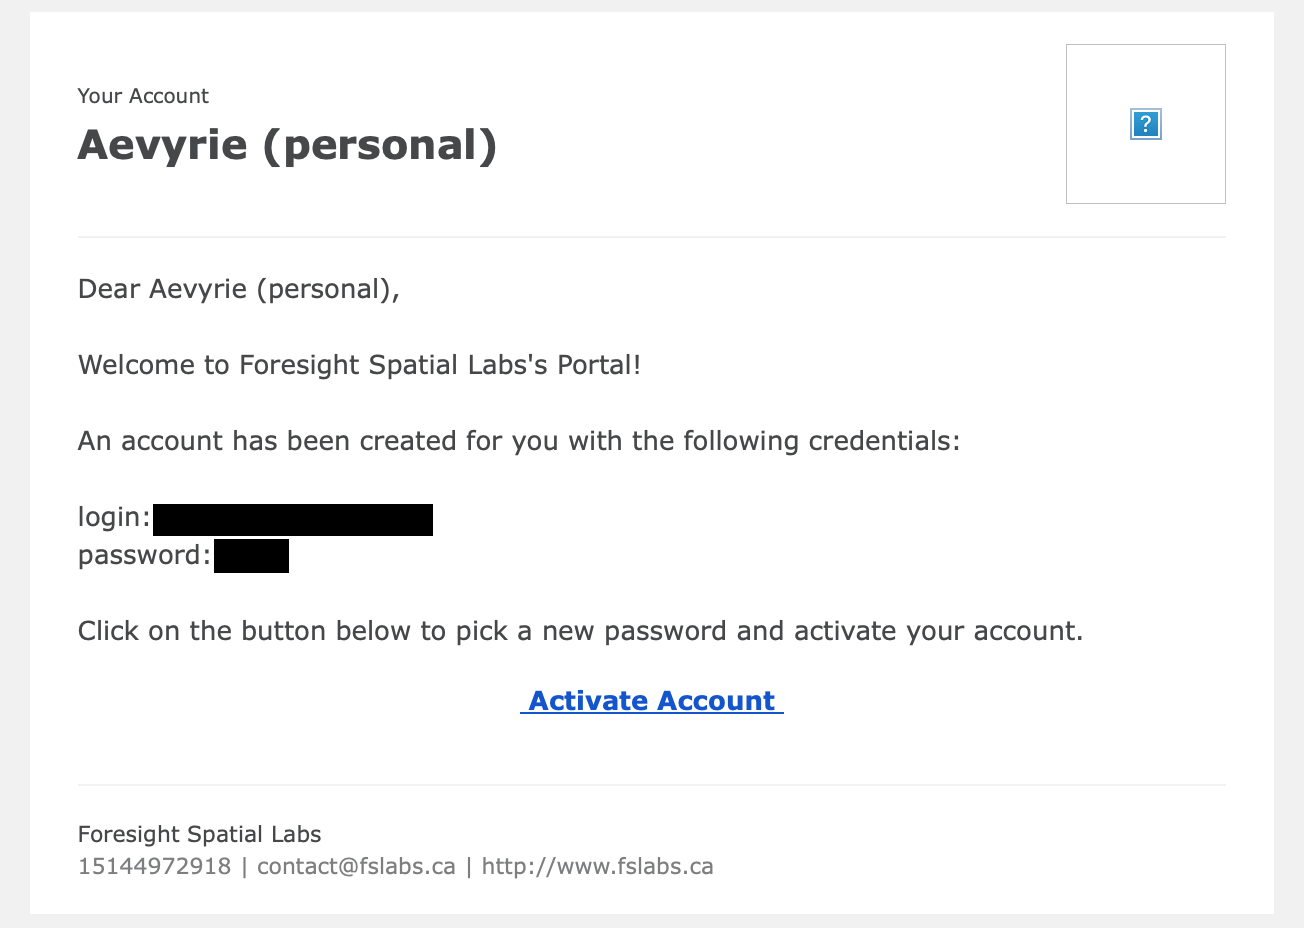This screenshot has width=1304, height=928.
Task: Visit the http://www.fslabs.ca website link
Action: (597, 866)
